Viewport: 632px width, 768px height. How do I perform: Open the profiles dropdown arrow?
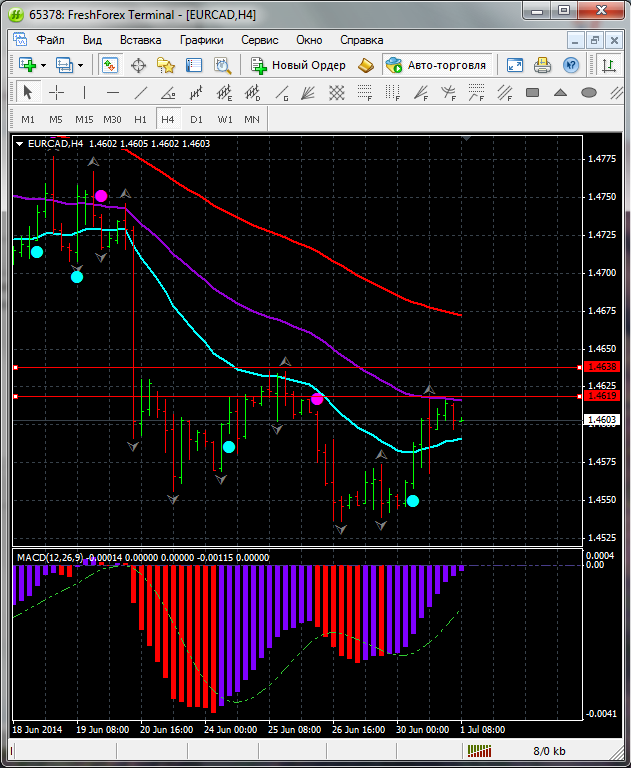tap(81, 65)
